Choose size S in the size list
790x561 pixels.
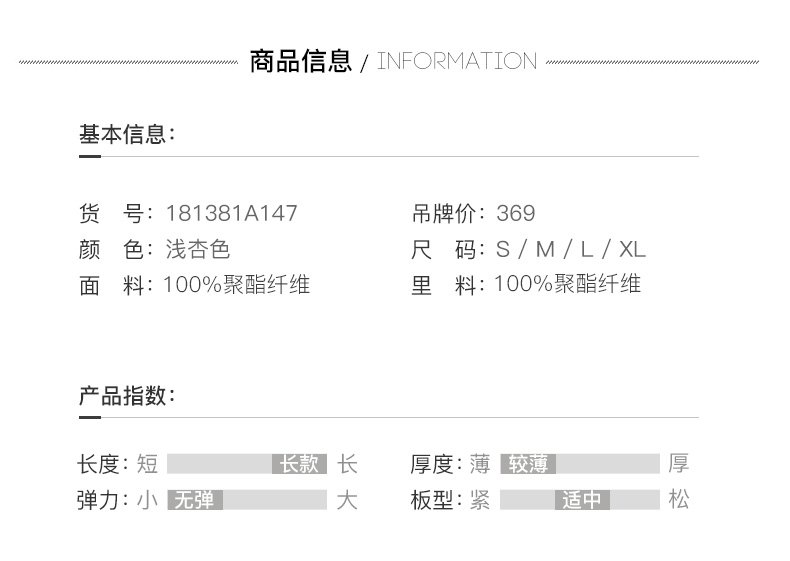click(502, 249)
